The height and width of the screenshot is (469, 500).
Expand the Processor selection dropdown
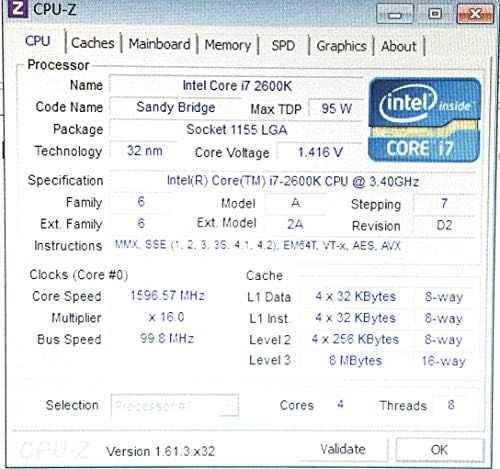coord(175,405)
